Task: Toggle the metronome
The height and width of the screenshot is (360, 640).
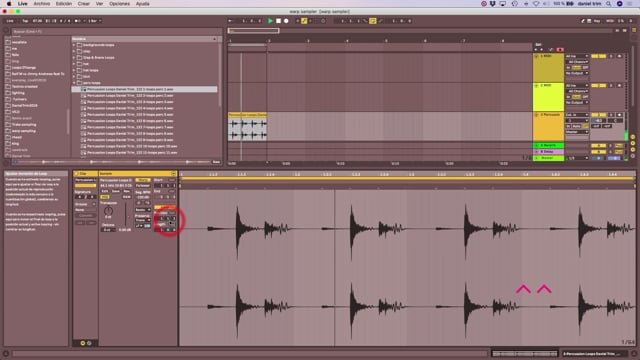Action: pyautogui.click(x=77, y=21)
